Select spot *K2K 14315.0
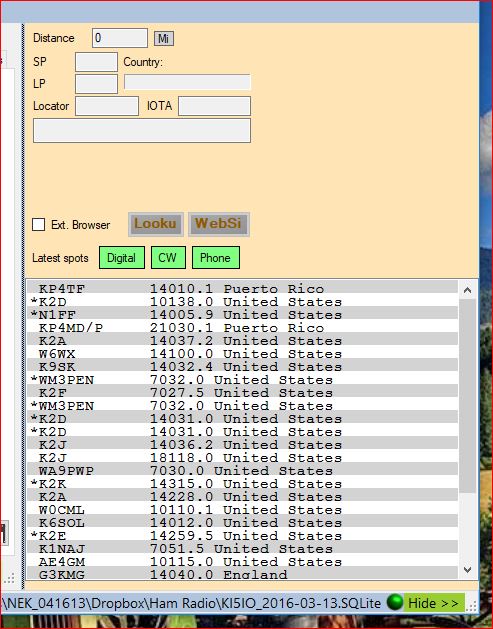Screen dimensions: 493x629 pos(242,484)
